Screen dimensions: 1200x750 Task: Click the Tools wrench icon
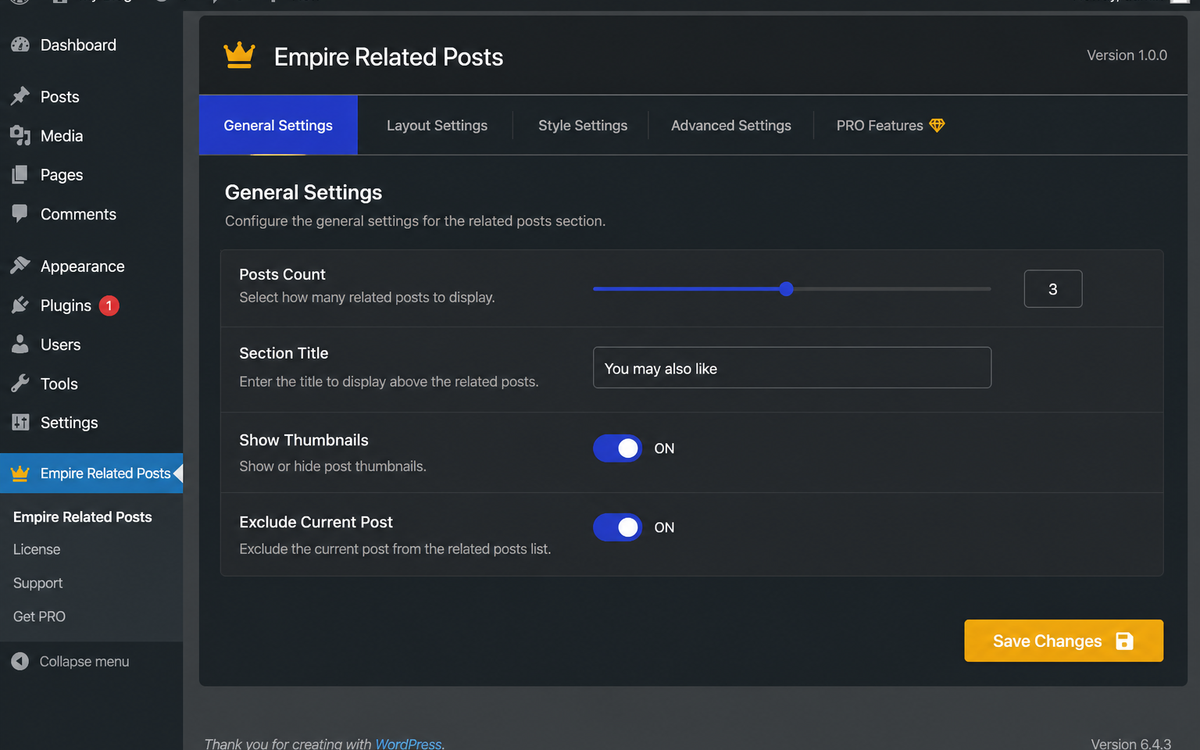[20, 383]
